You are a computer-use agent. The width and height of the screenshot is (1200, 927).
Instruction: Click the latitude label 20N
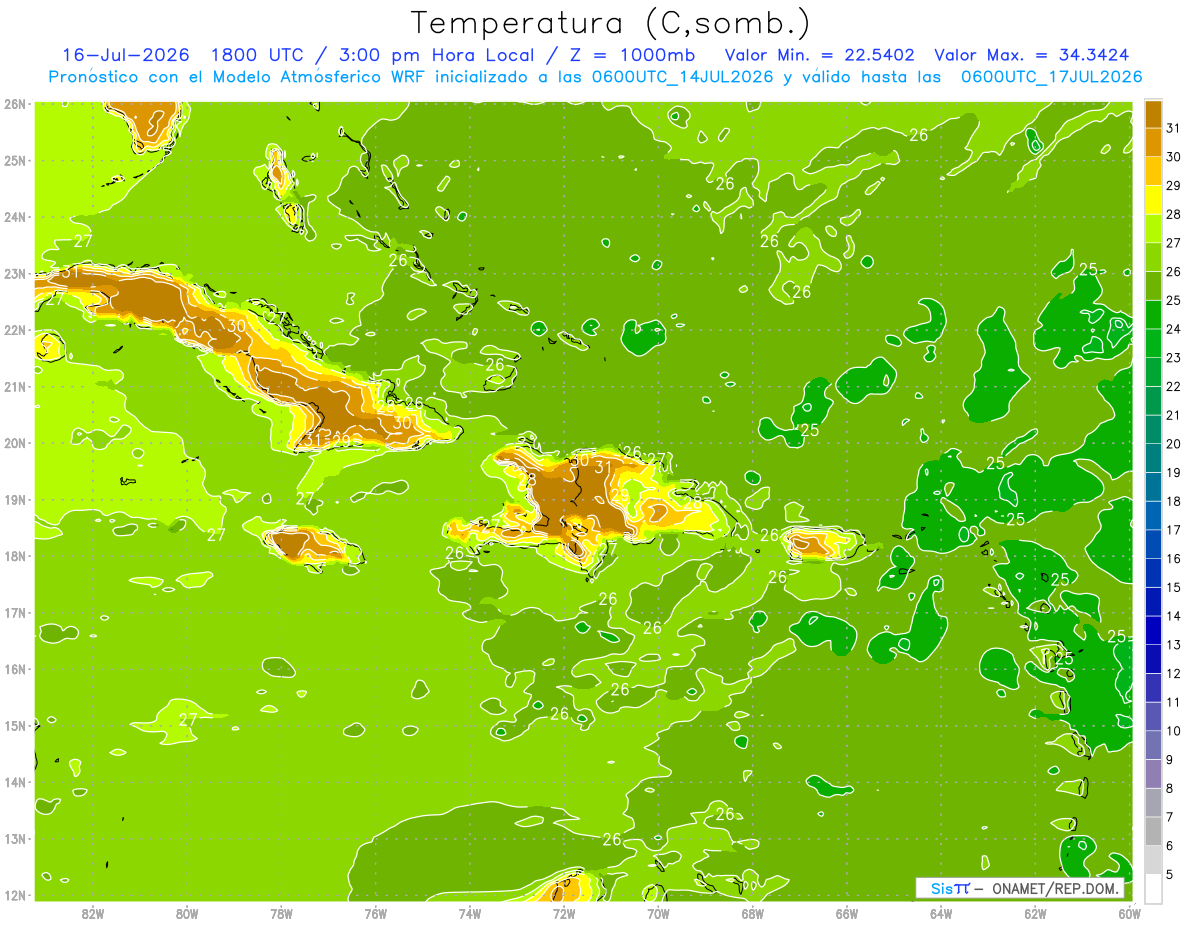click(x=14, y=443)
